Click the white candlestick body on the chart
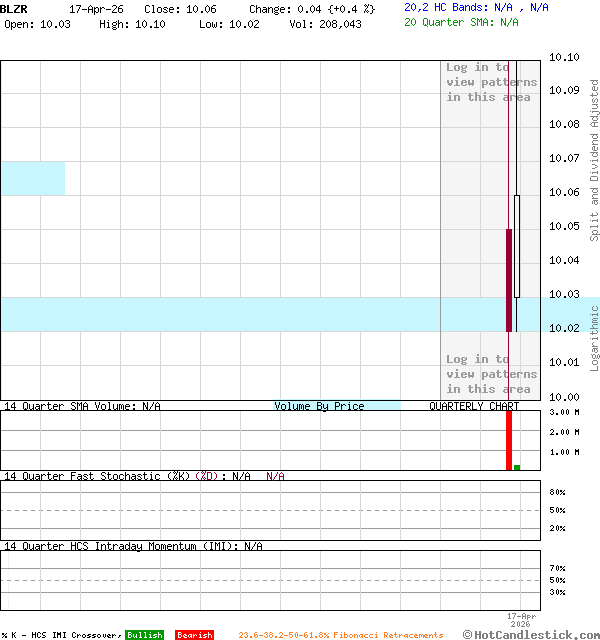The width and height of the screenshot is (600, 640). coord(517,246)
